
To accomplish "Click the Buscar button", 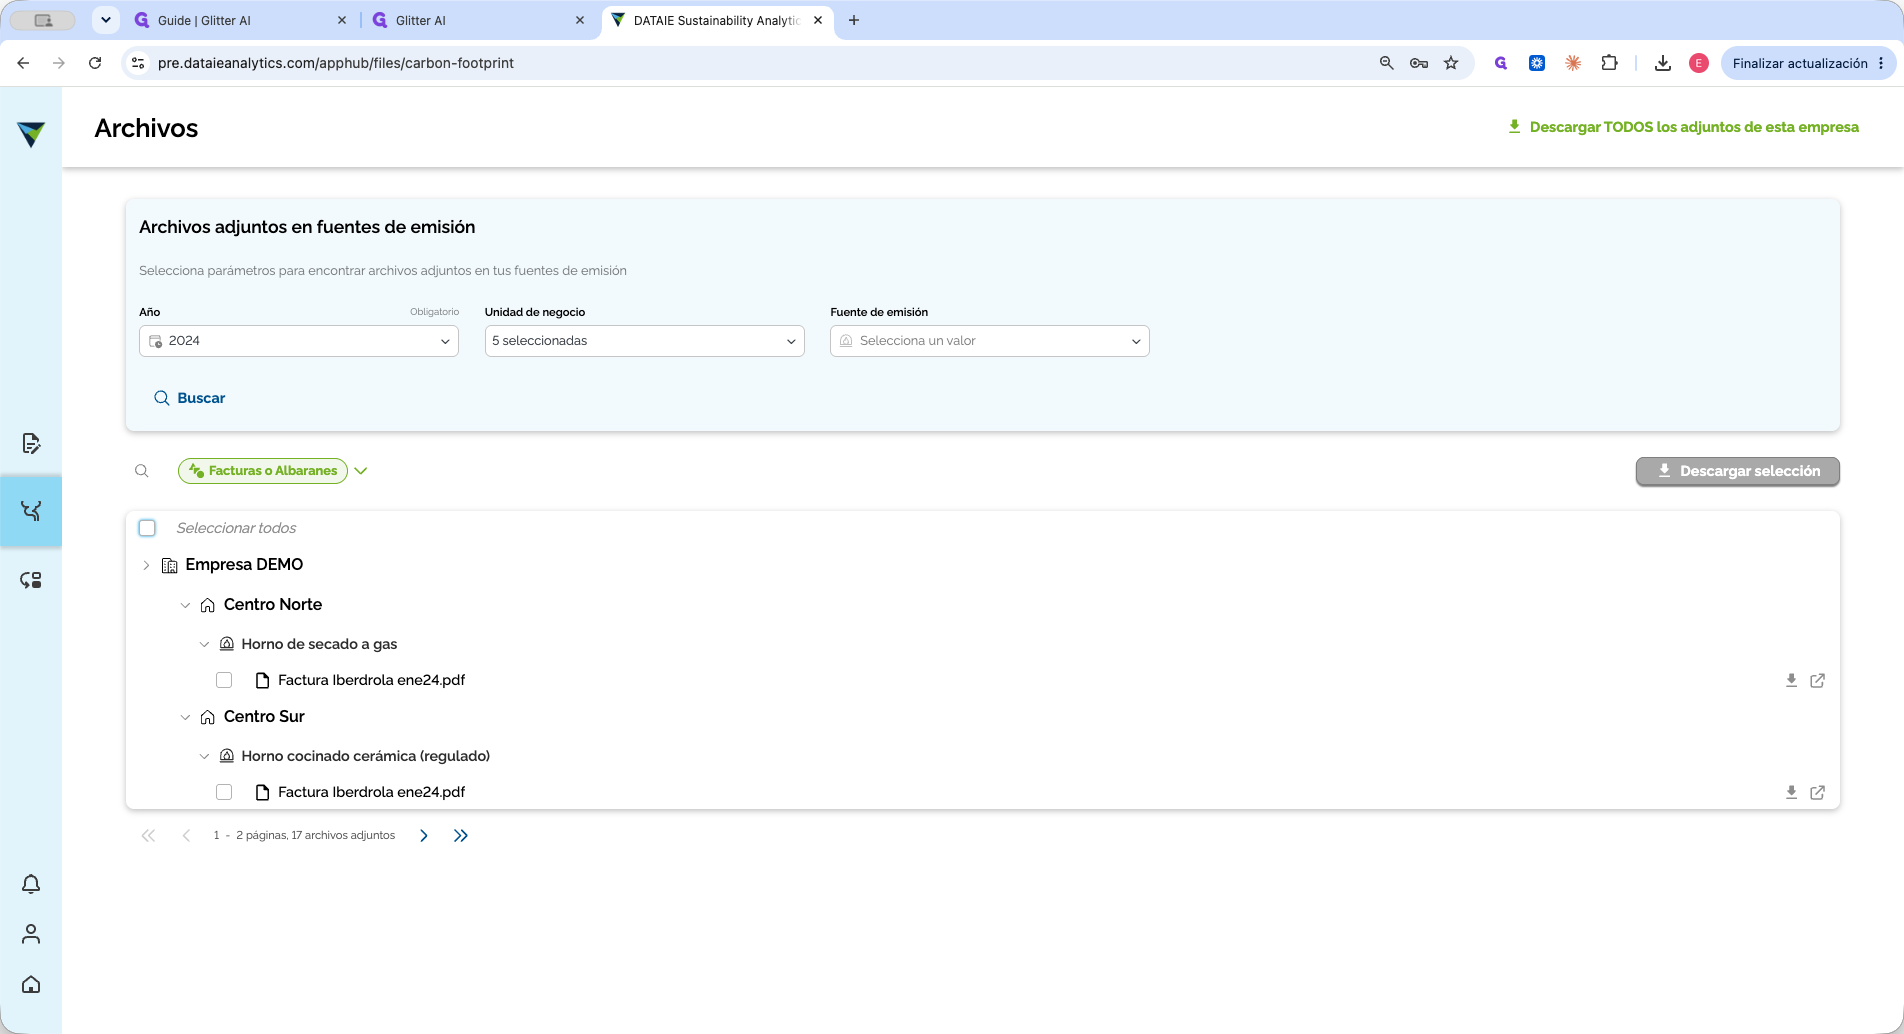I will click(x=189, y=398).
